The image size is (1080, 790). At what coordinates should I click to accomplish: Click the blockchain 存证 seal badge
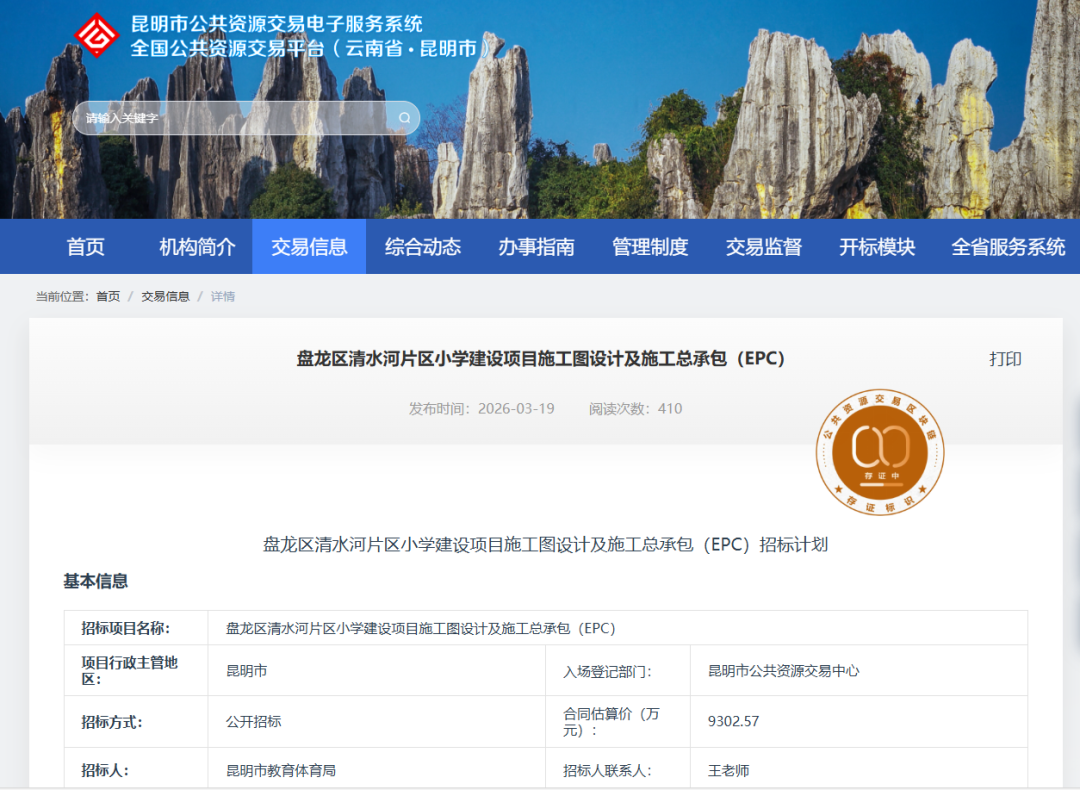(878, 452)
